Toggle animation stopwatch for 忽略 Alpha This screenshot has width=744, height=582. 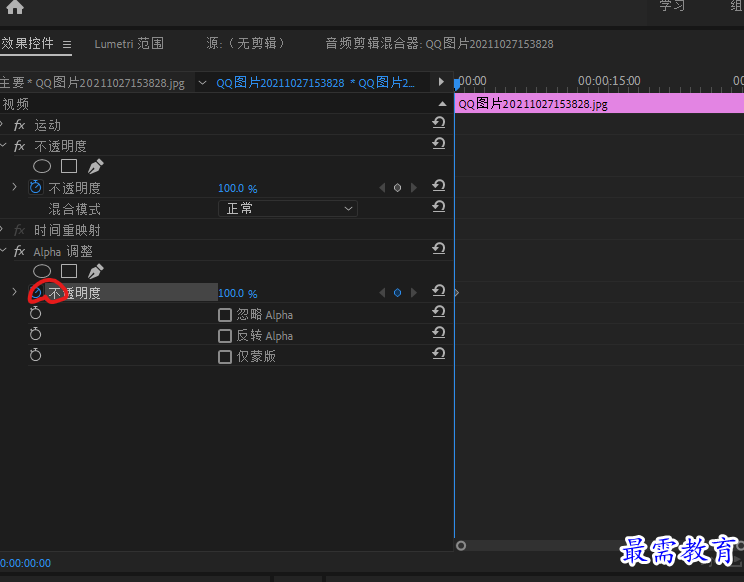[x=36, y=313]
